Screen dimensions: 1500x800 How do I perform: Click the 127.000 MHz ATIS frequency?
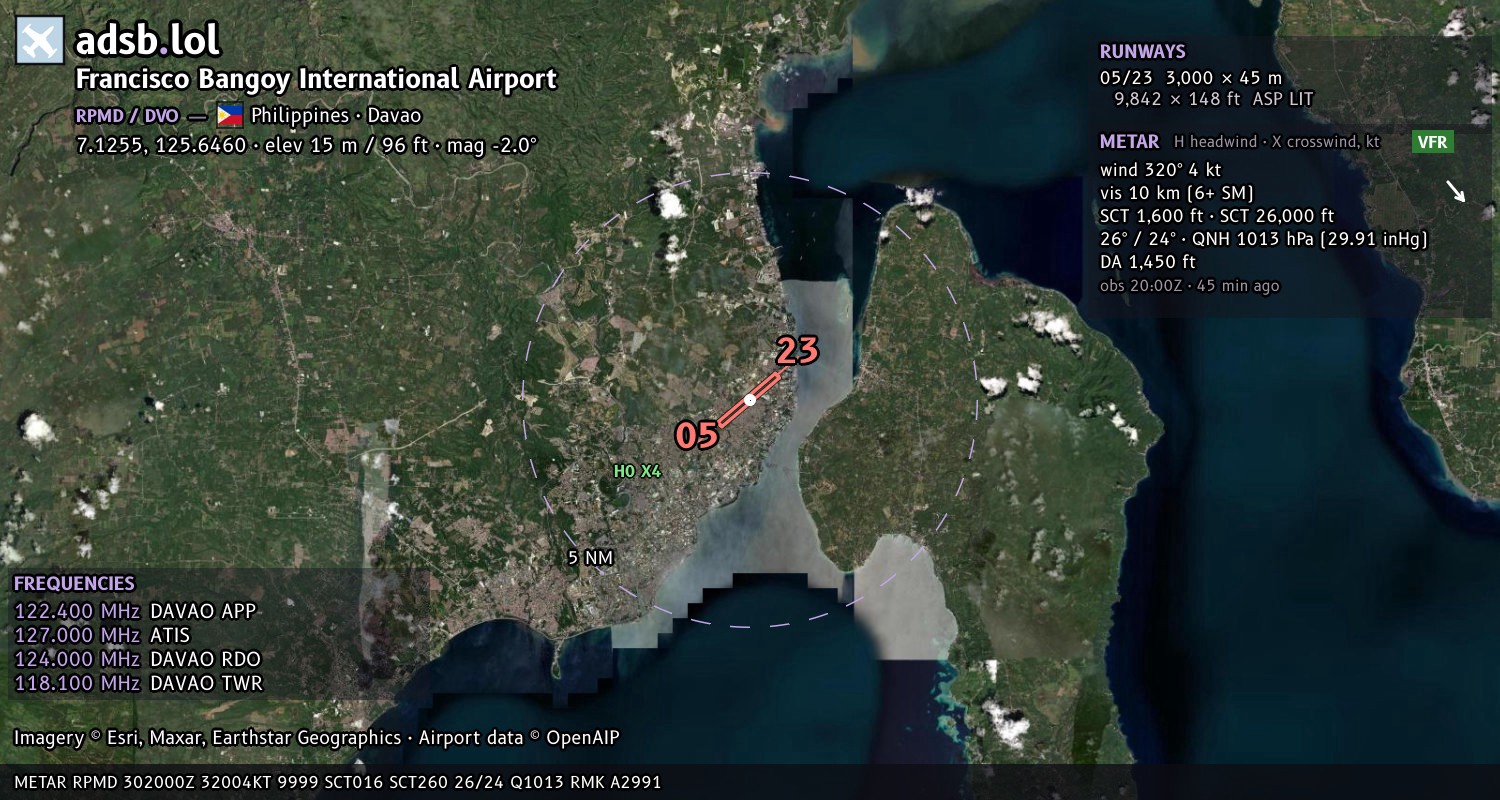[x=101, y=635]
